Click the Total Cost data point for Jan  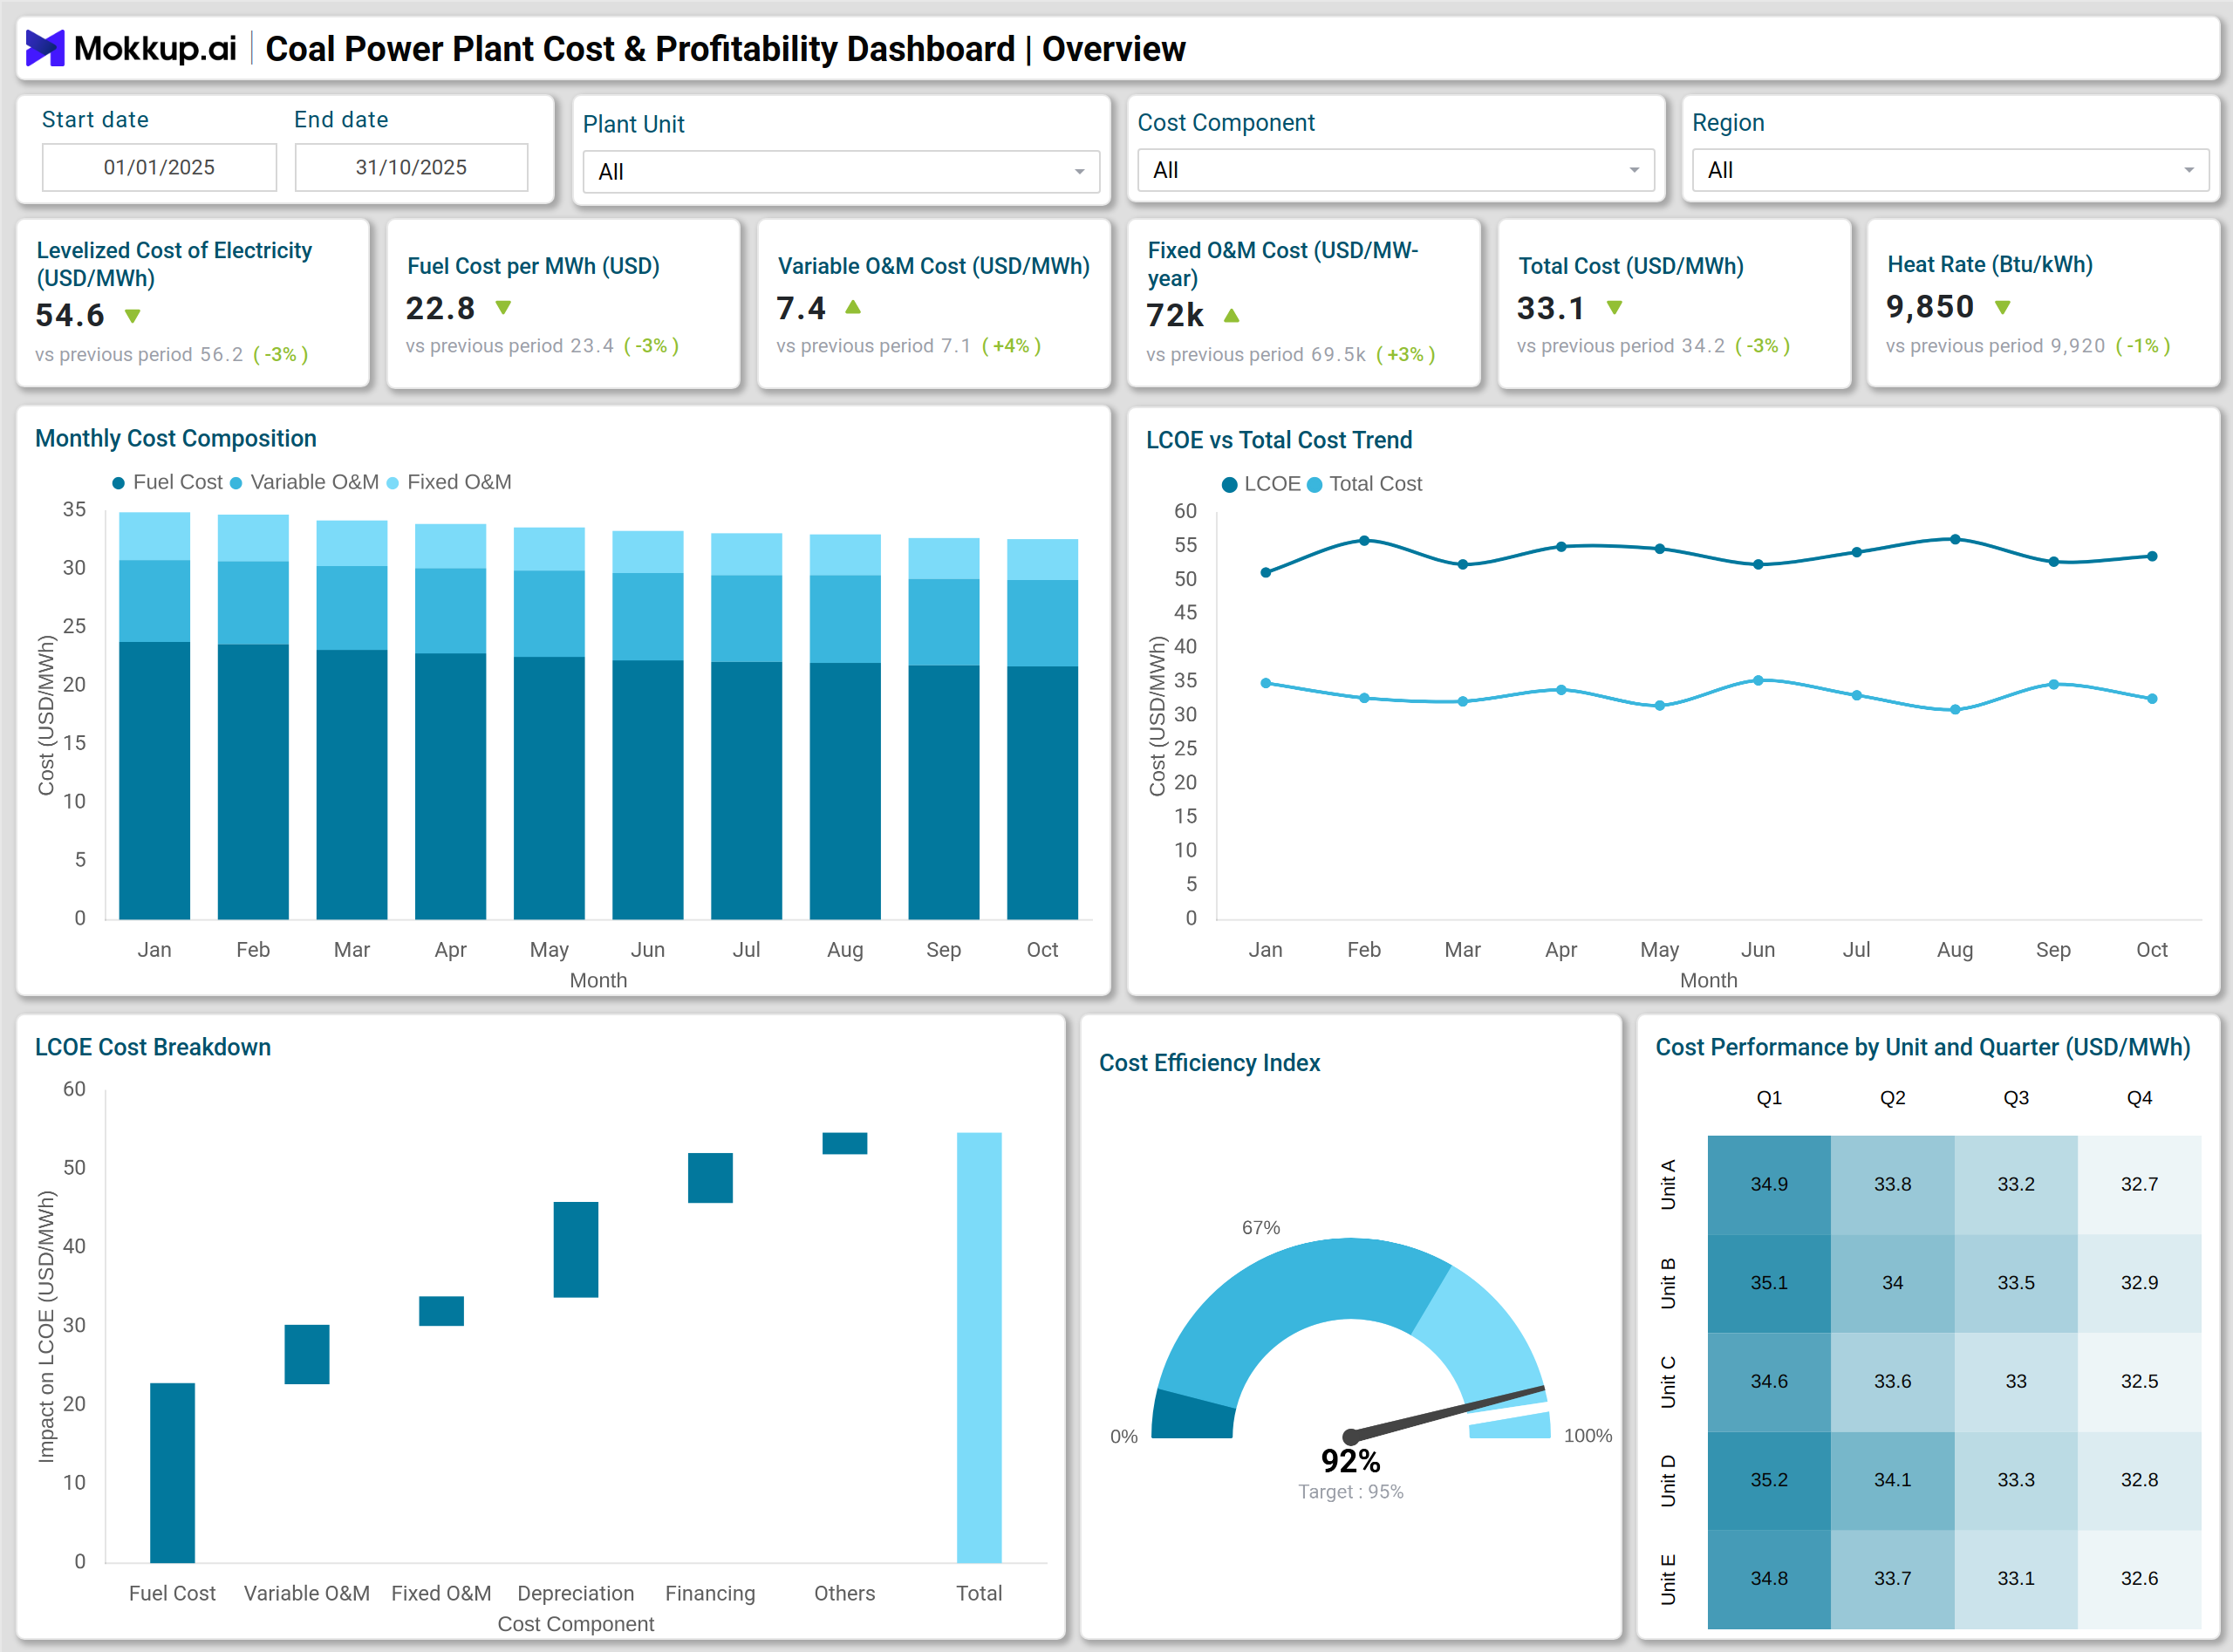(x=1266, y=683)
